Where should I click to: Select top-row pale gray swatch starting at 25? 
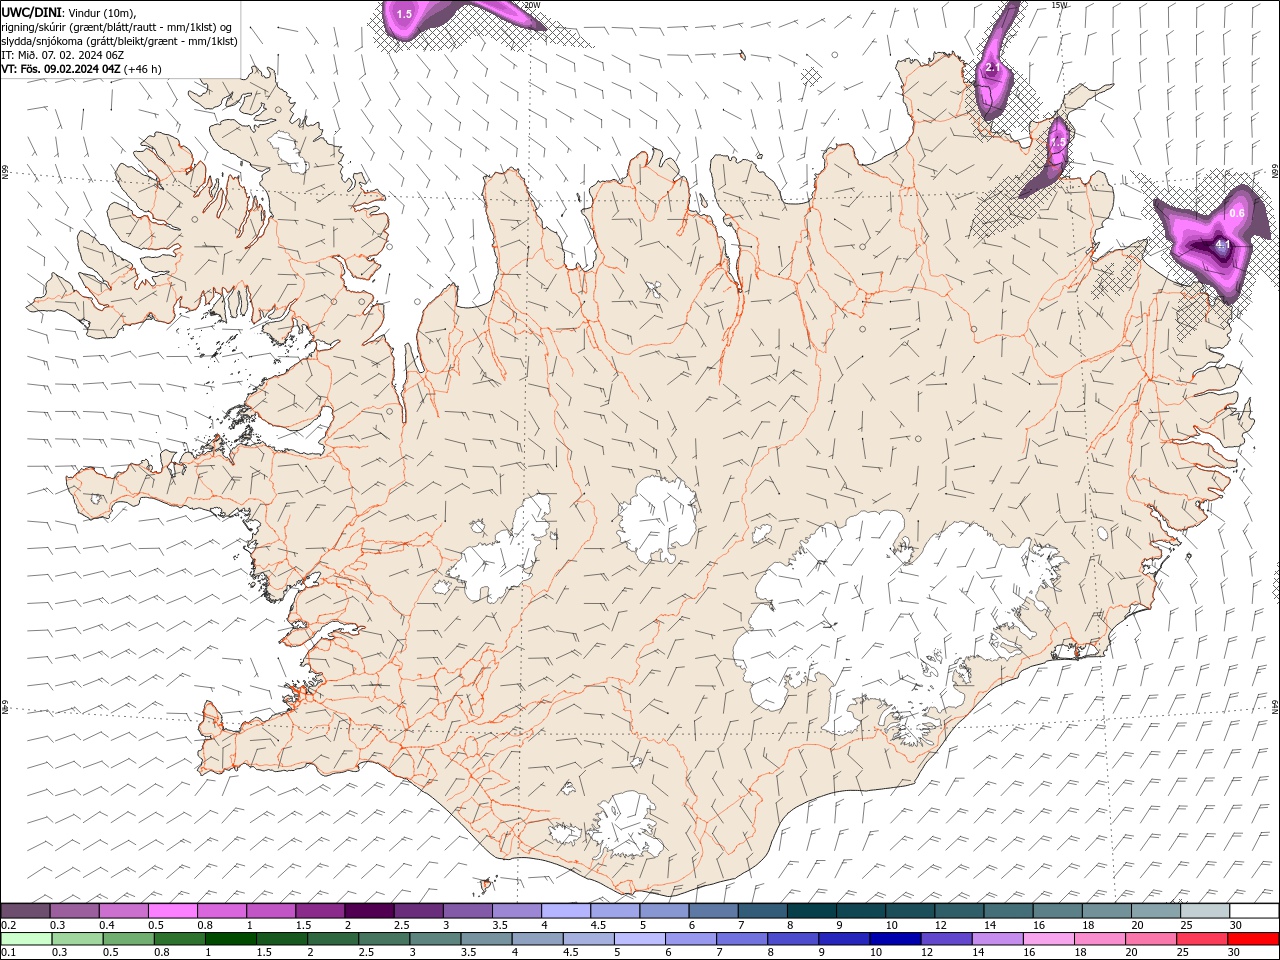point(1205,911)
